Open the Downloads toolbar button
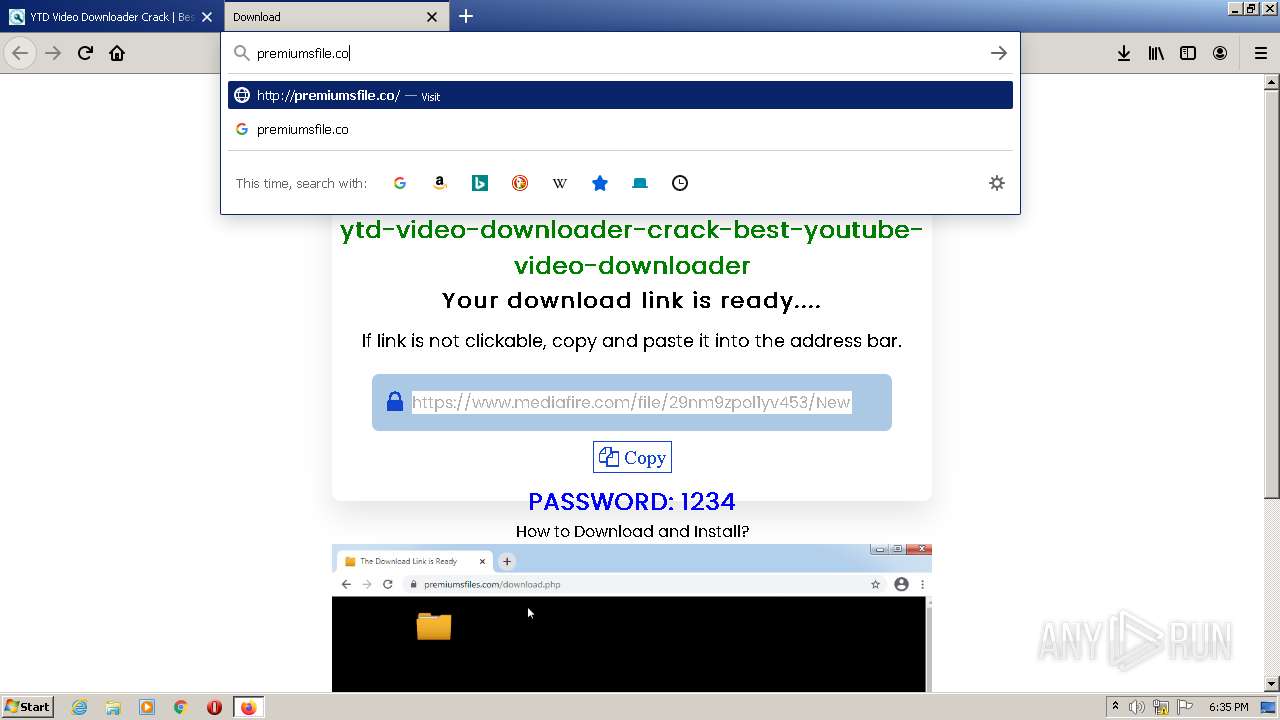This screenshot has width=1280, height=720. pos(1124,53)
